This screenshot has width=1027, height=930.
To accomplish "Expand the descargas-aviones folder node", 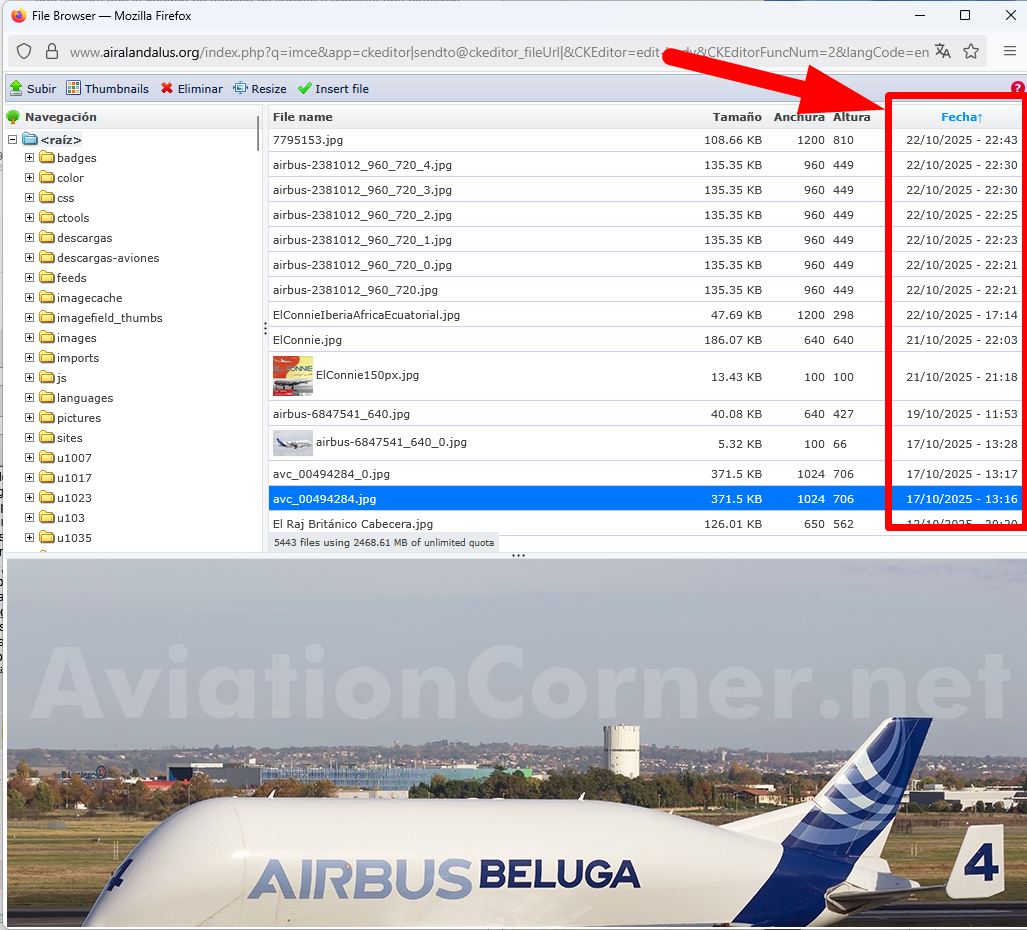I will [29, 258].
